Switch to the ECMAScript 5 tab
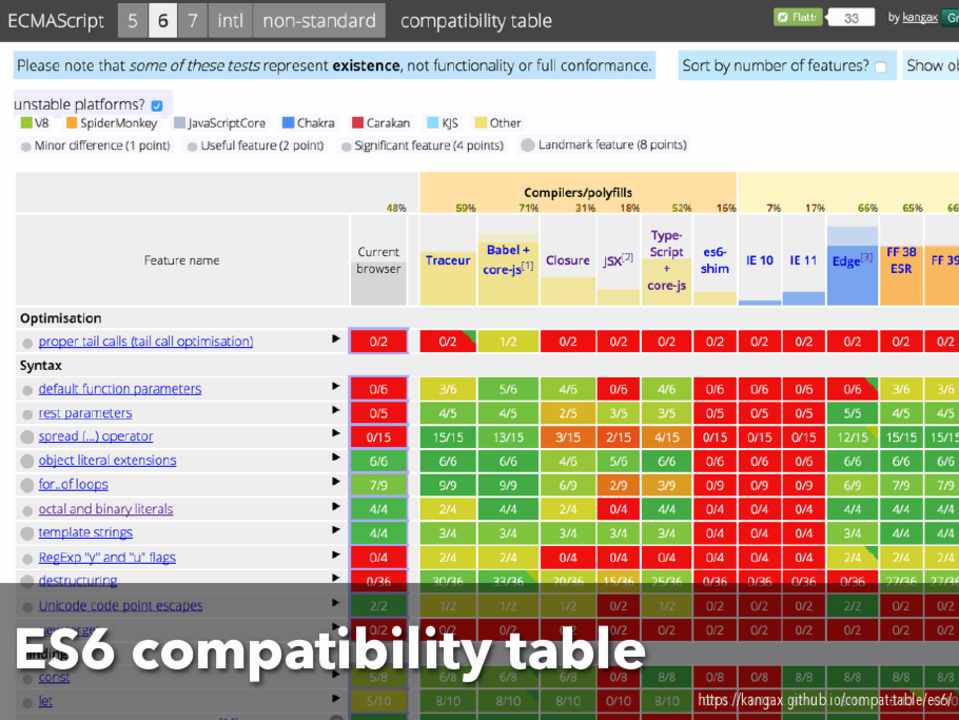The width and height of the screenshot is (959, 720). [132, 20]
